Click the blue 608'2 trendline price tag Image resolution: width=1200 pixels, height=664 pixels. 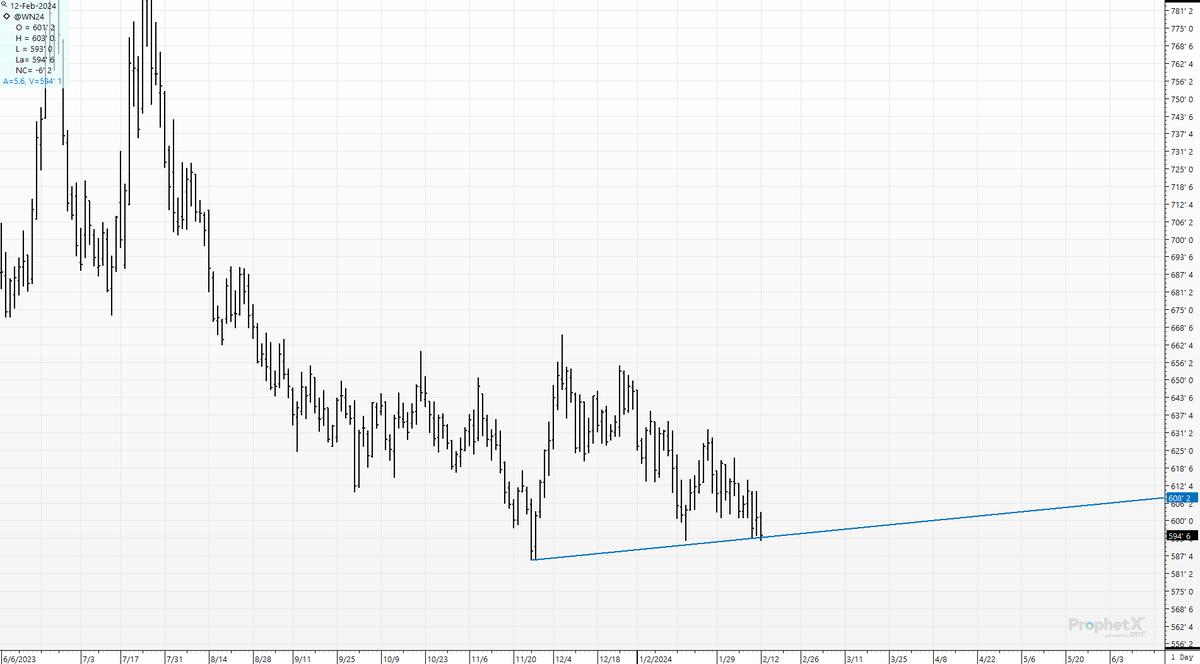coord(1182,497)
